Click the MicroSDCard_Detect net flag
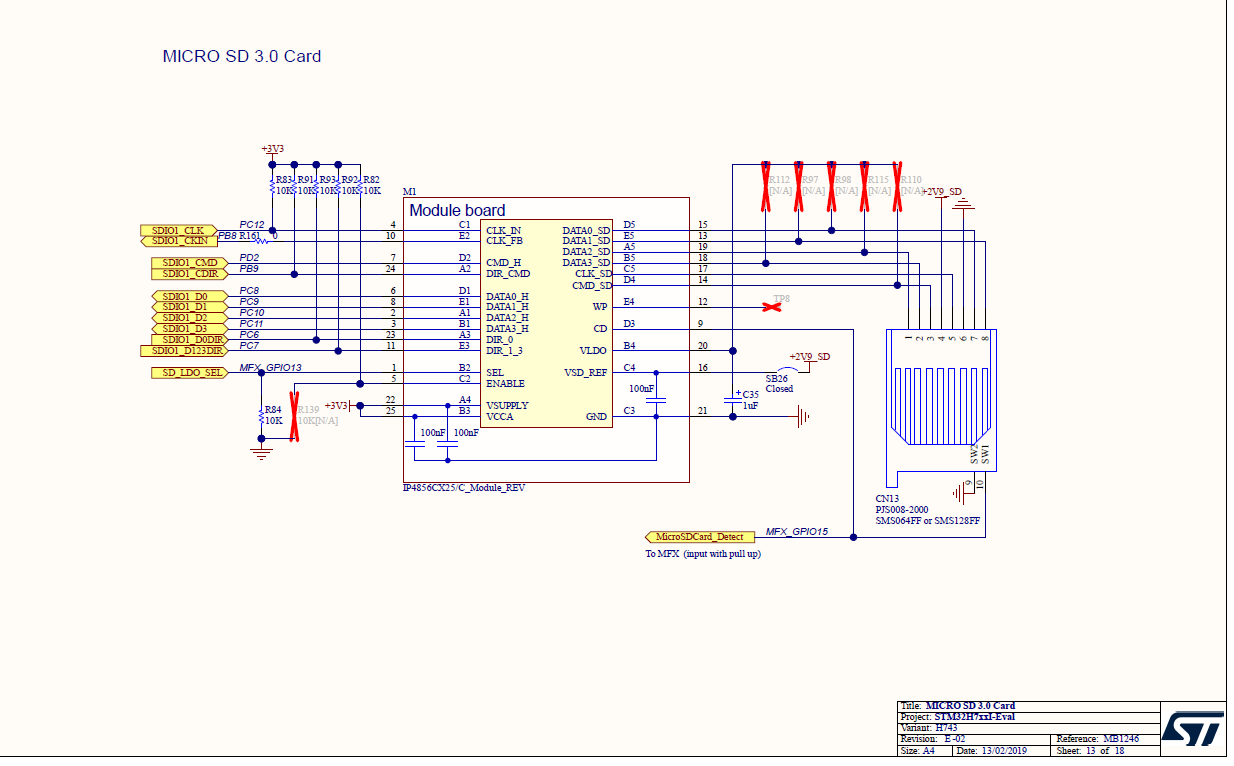The image size is (1234, 766). coord(700,537)
